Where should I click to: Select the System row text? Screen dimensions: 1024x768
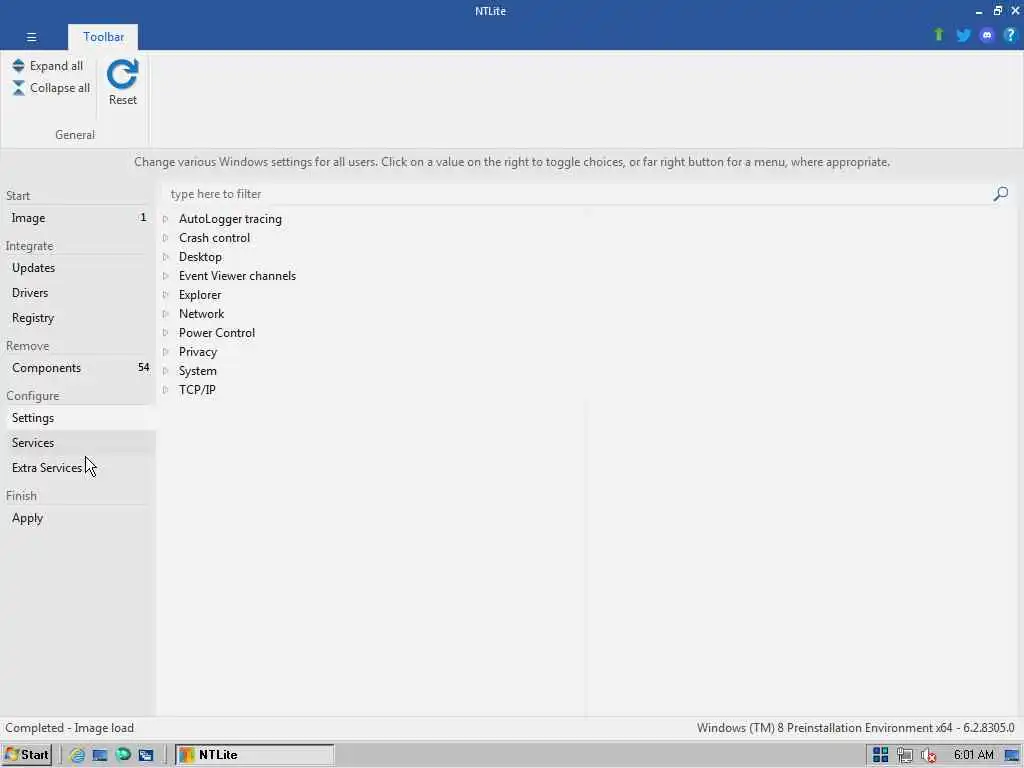coord(198,370)
